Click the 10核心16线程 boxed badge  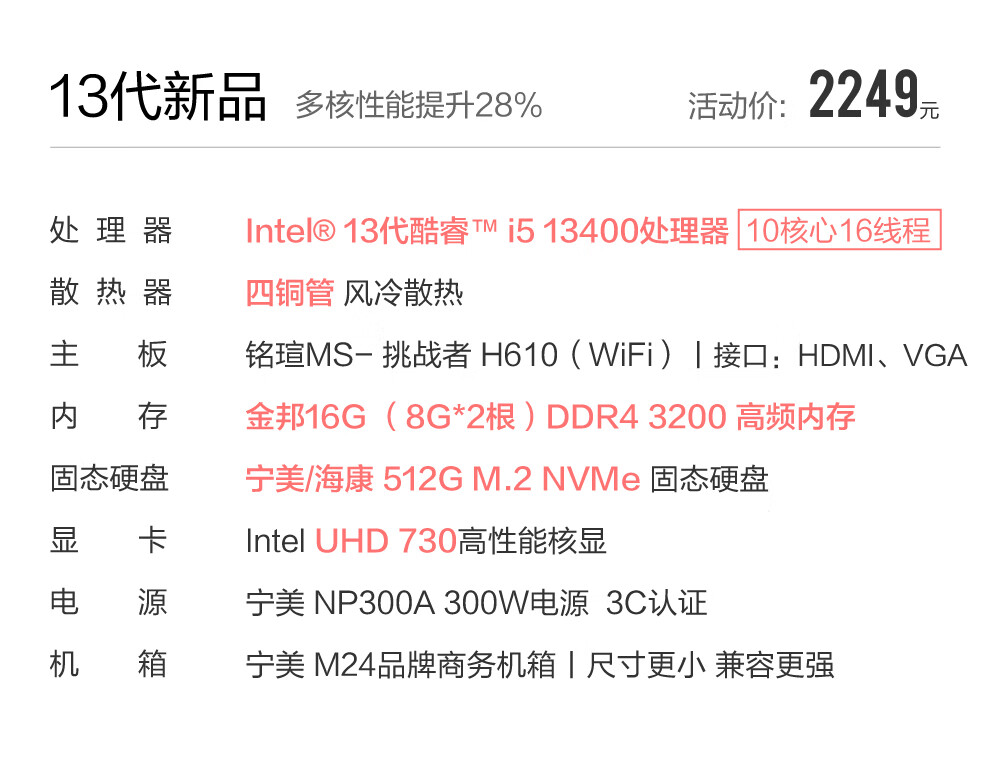839,230
